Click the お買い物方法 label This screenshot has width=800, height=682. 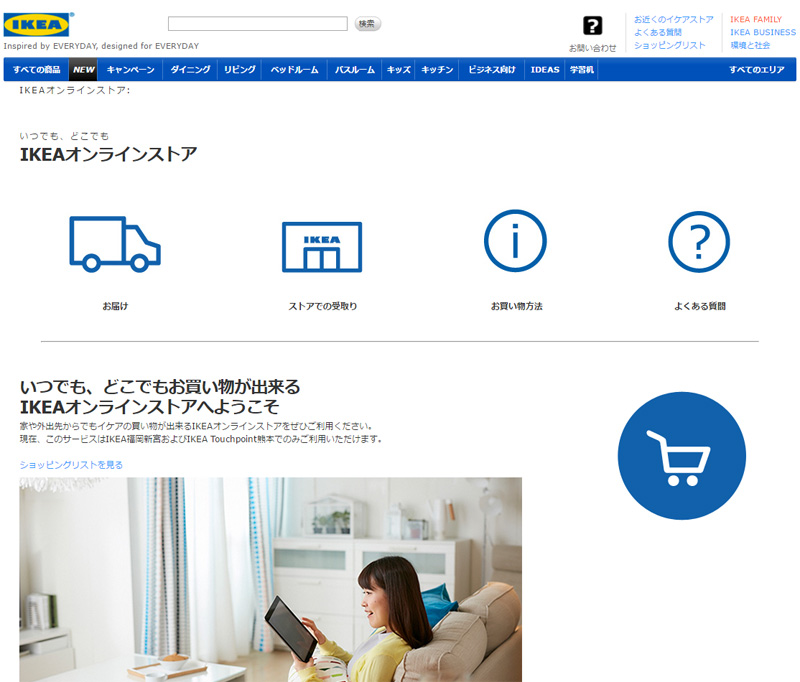pyautogui.click(x=516, y=306)
